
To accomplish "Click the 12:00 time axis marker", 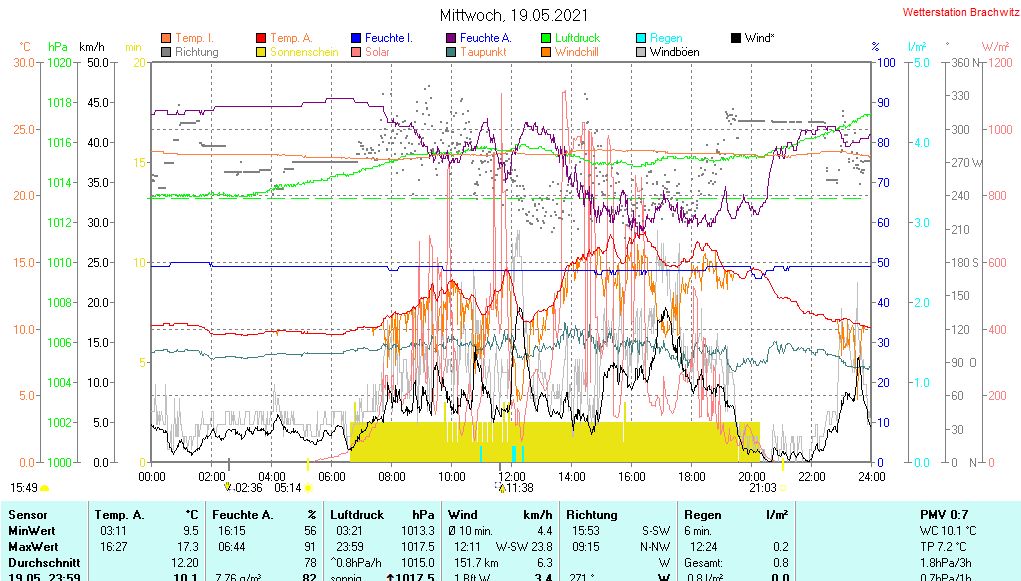I will pos(511,476).
